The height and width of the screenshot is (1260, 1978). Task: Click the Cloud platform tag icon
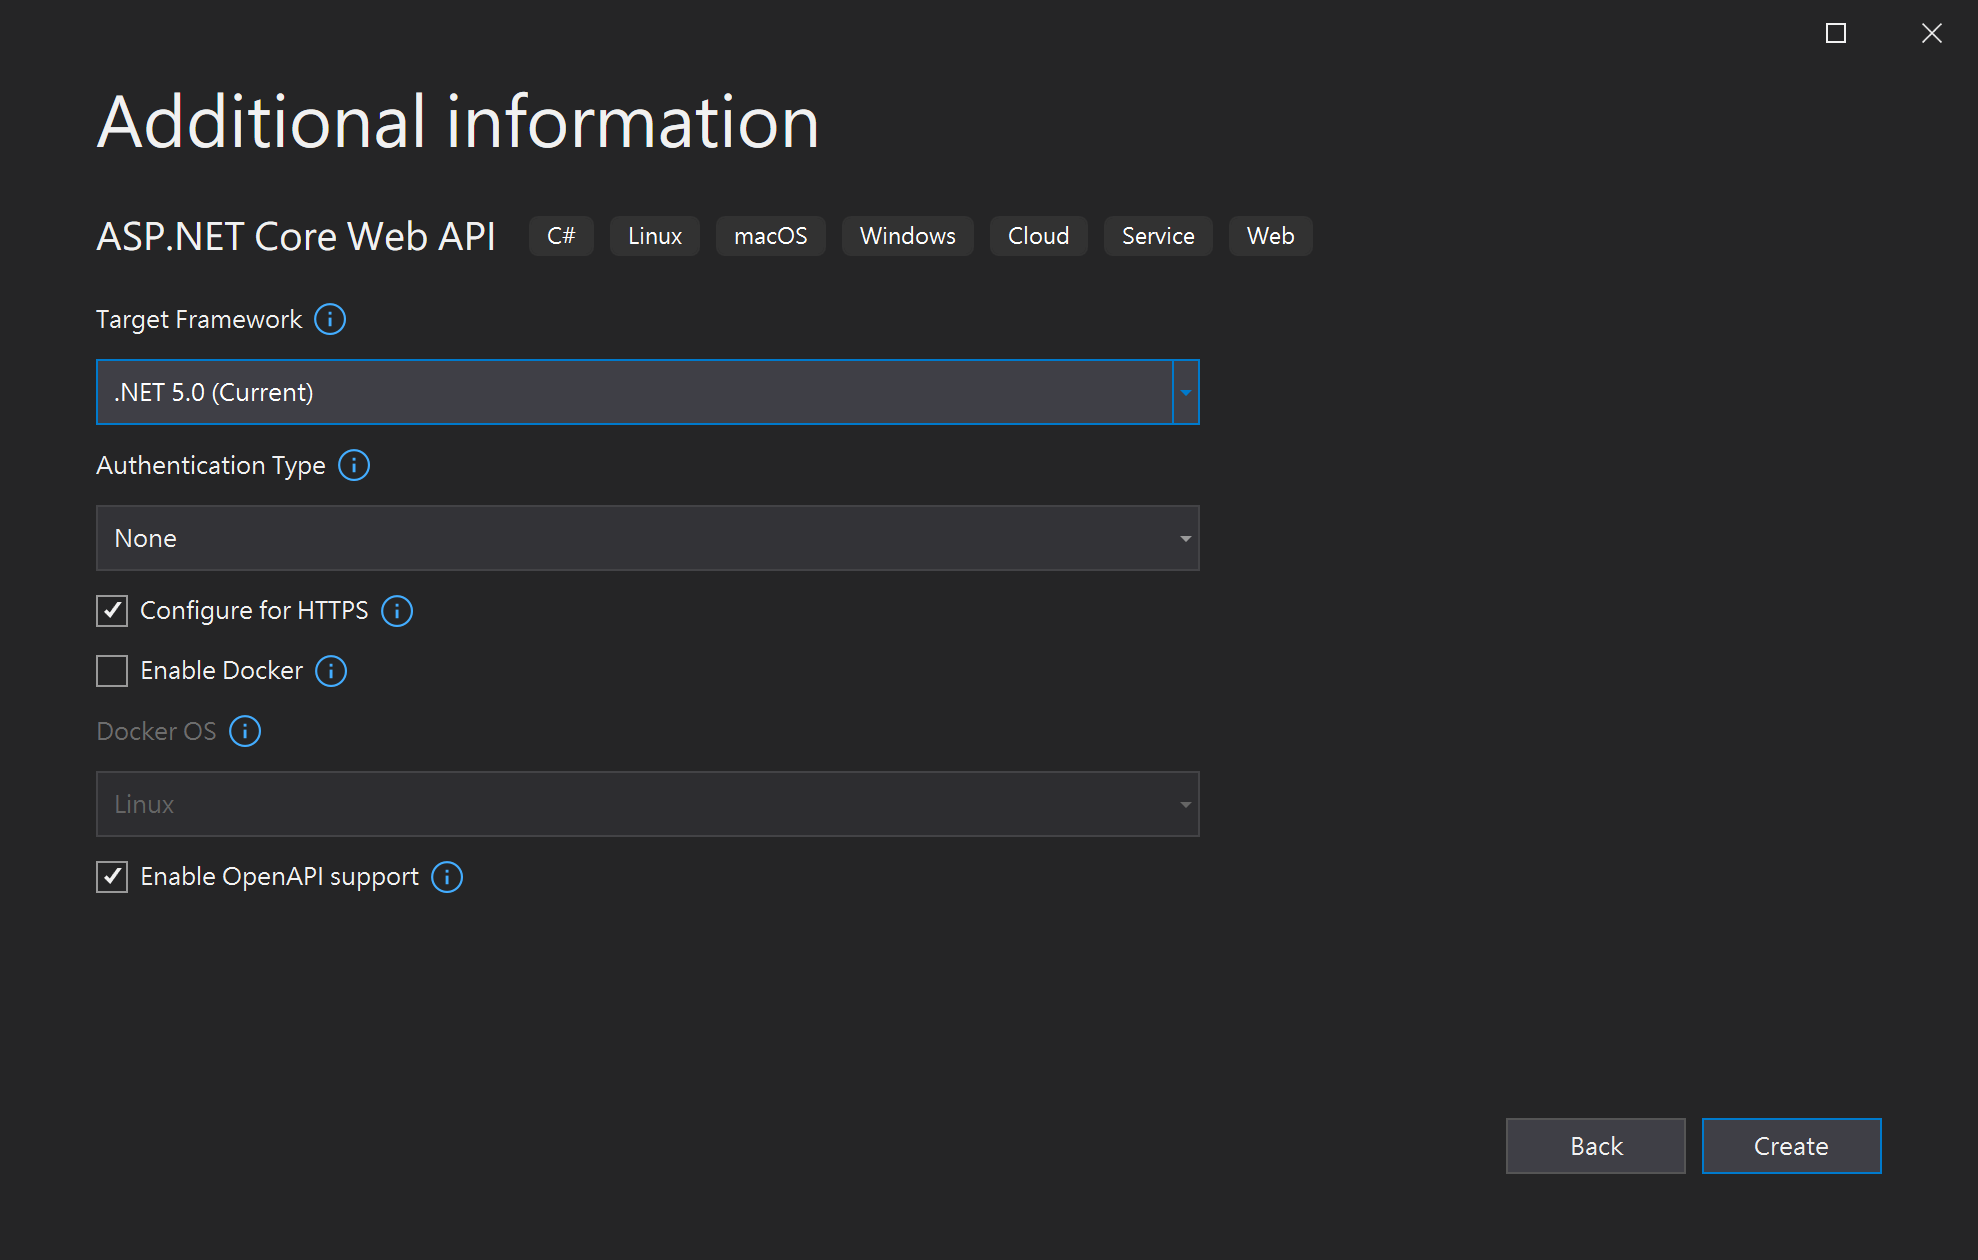tap(1038, 235)
